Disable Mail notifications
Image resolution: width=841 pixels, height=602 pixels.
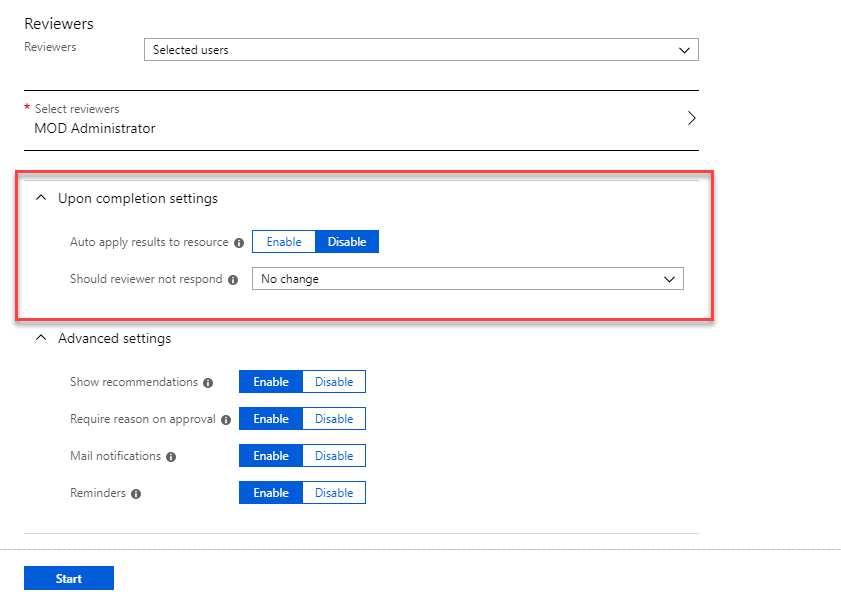pyautogui.click(x=334, y=456)
